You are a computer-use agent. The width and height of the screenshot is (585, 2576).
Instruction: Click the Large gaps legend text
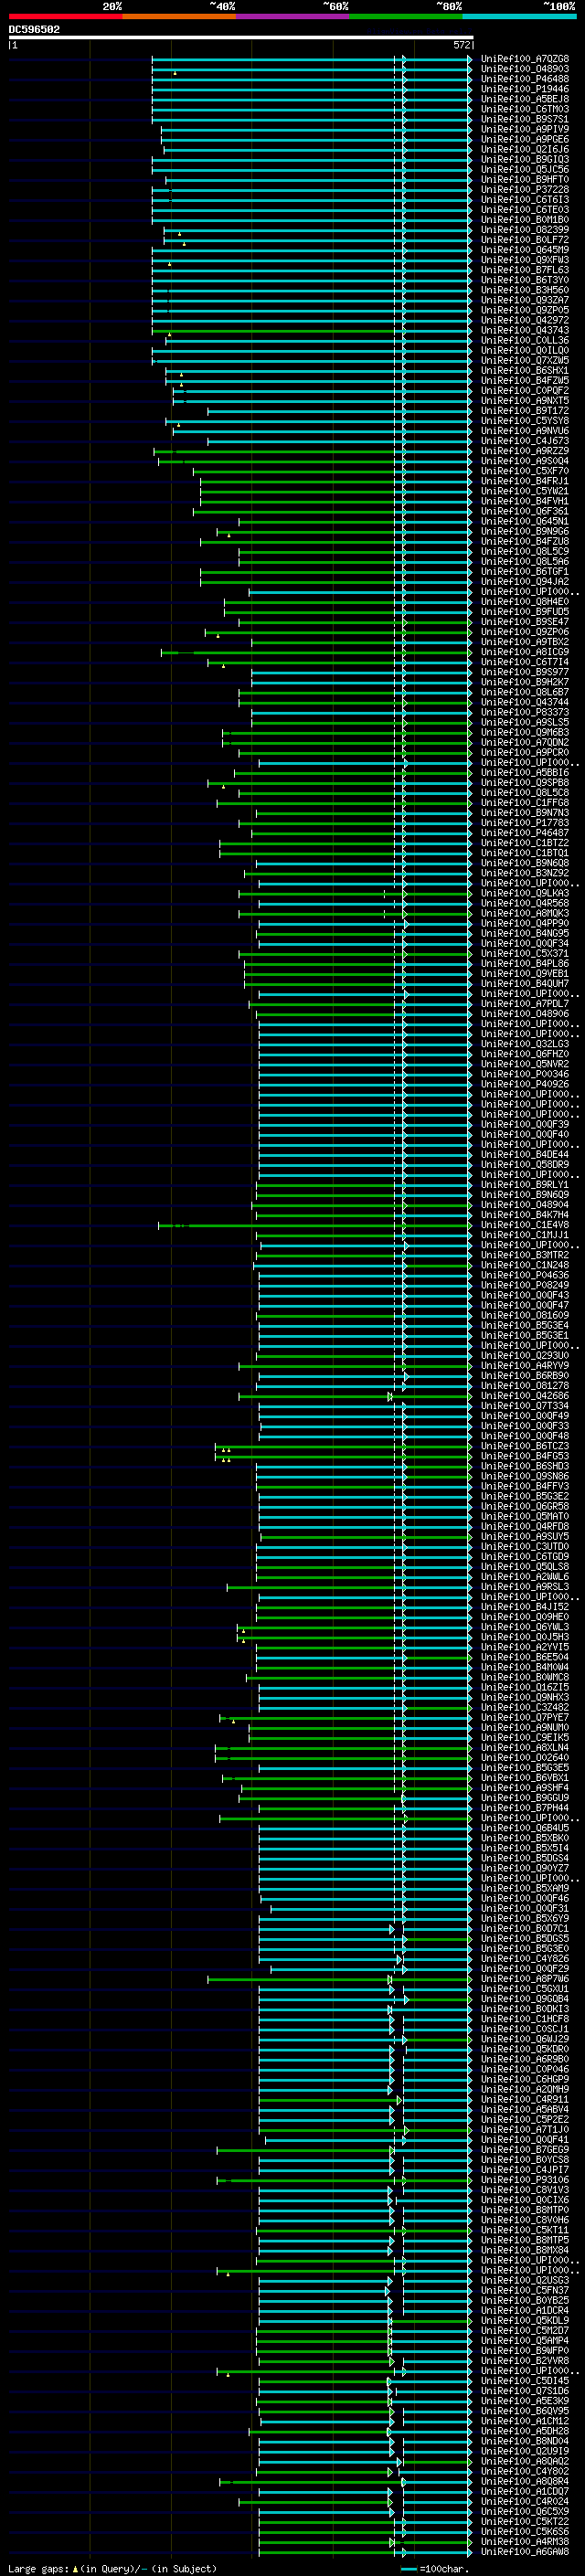click(x=112, y=2569)
